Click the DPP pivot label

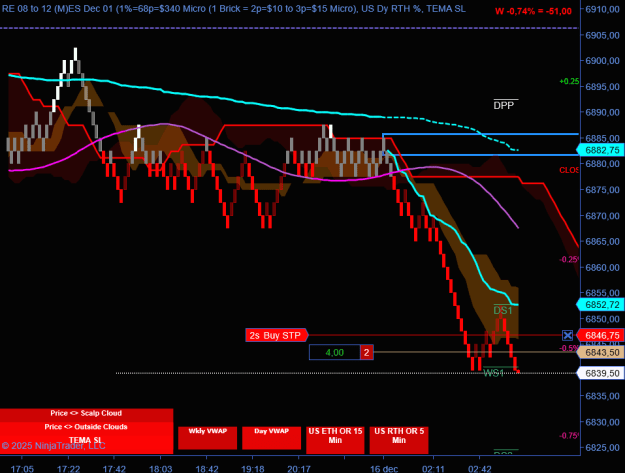pos(504,105)
